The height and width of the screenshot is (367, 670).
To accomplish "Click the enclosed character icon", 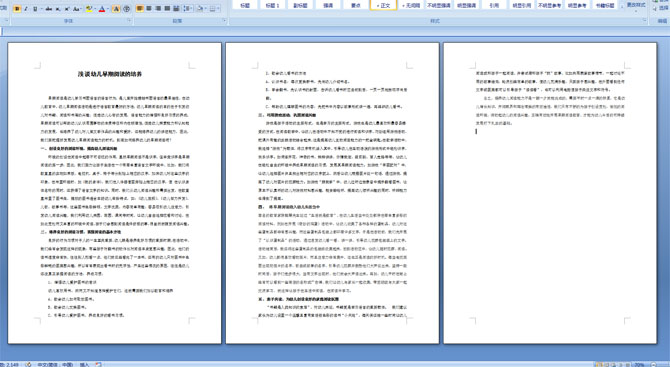I will 126,9.
